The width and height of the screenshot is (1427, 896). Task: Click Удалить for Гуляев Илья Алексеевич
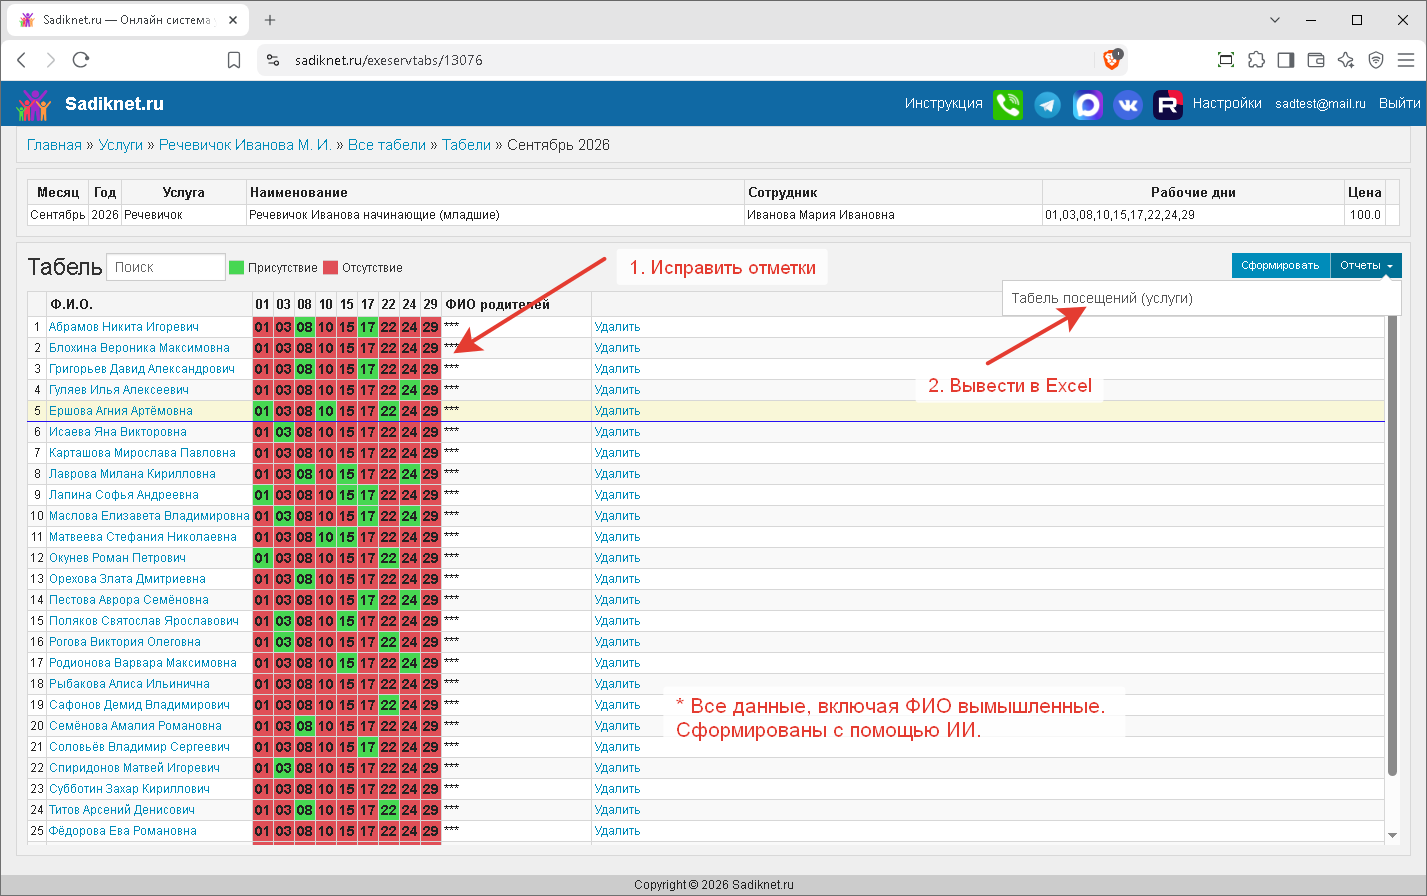click(x=617, y=390)
